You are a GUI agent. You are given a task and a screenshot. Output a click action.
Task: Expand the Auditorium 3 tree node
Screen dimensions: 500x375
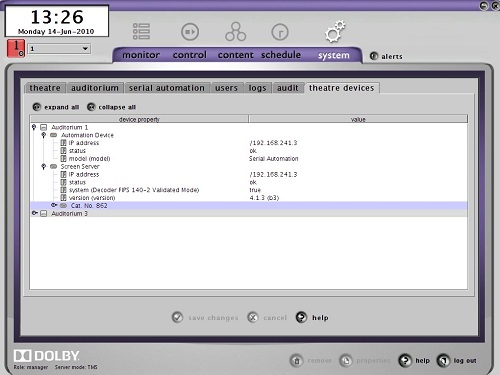pyautogui.click(x=34, y=213)
